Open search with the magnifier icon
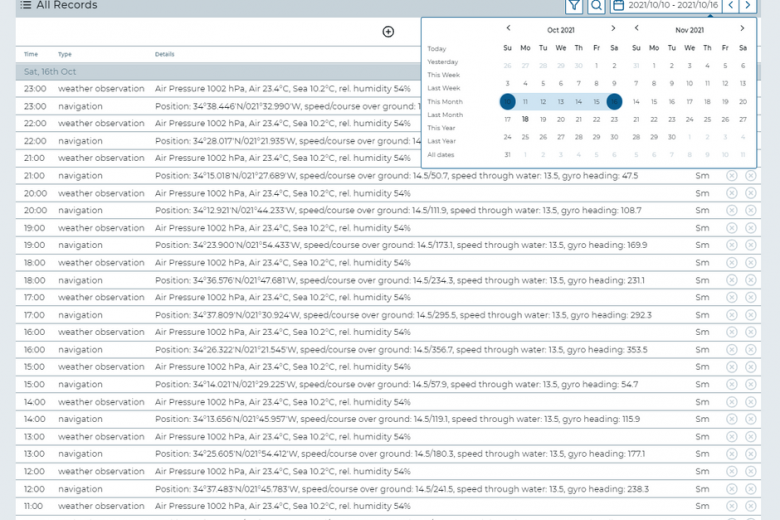 tap(596, 5)
